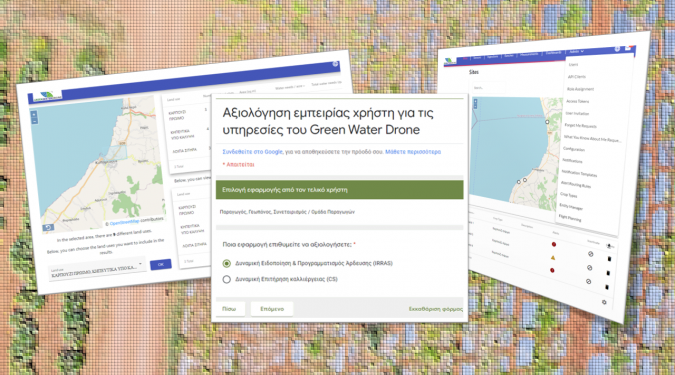The height and width of the screenshot is (375, 675).
Task: Click the deactivate icon in third Sites row
Action: pos(588,282)
